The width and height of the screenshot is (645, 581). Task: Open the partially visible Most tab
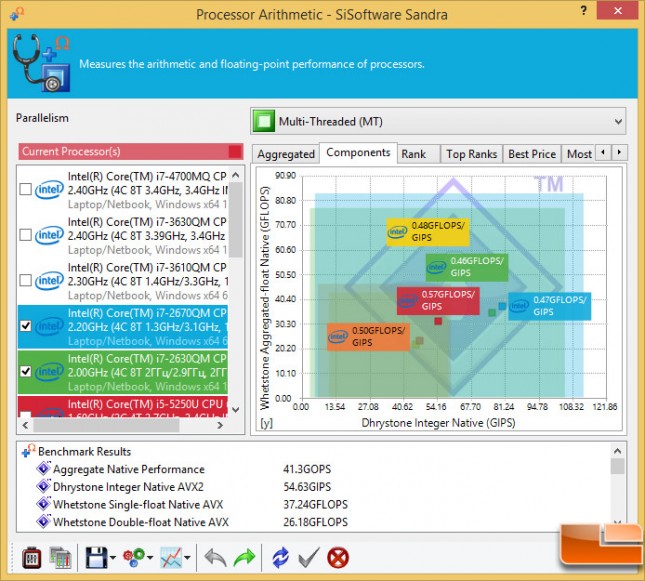578,154
